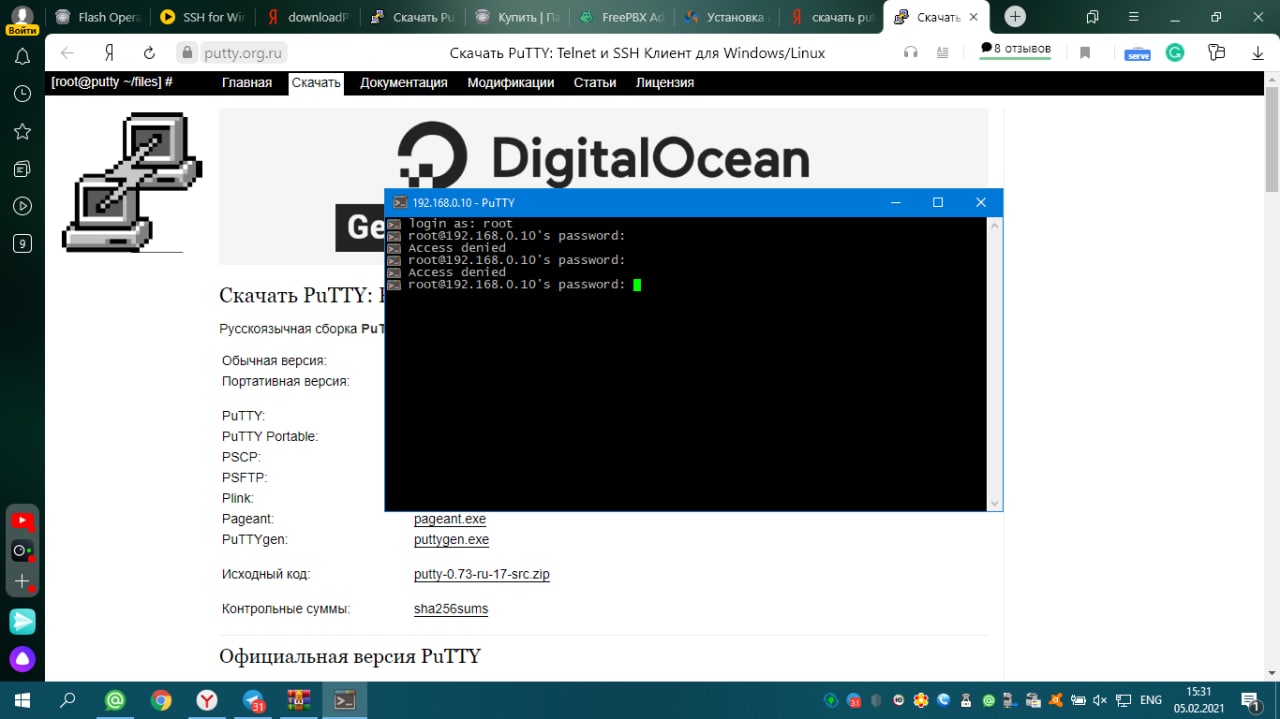Viewport: 1280px width, 719px height.
Task: Click the Войти sign-in avatar
Action: click(22, 21)
